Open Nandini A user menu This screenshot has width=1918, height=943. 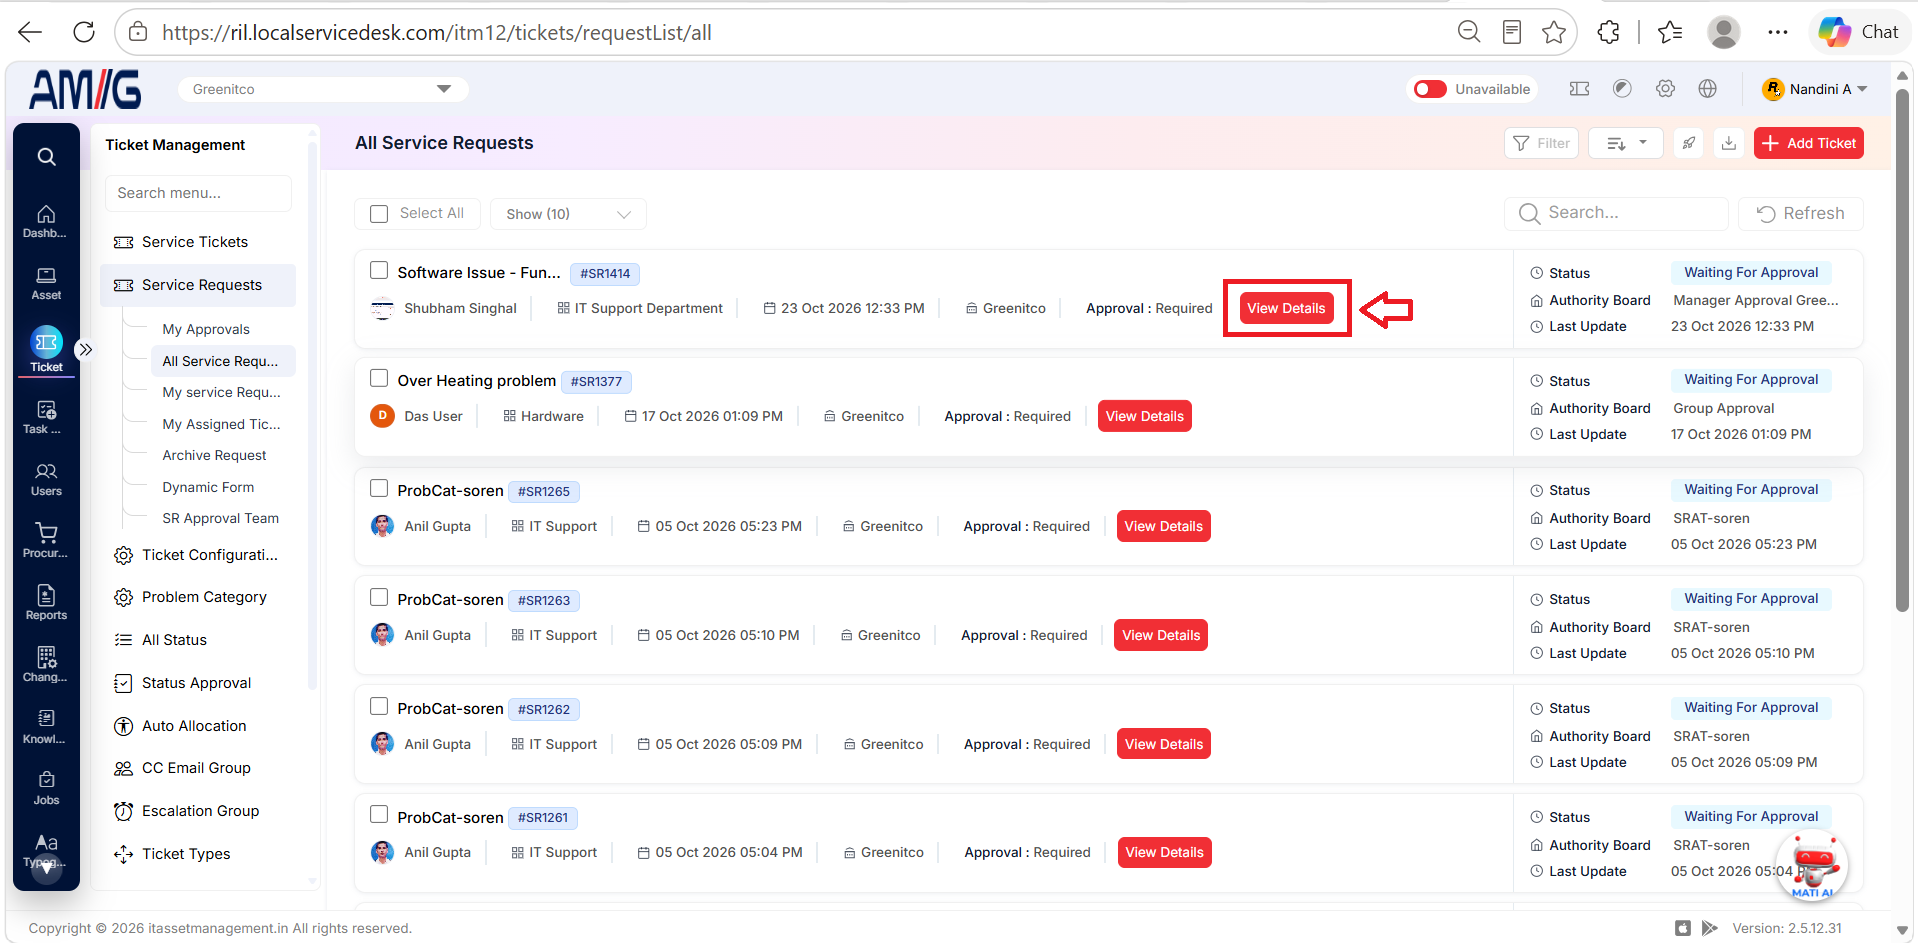click(x=1814, y=89)
